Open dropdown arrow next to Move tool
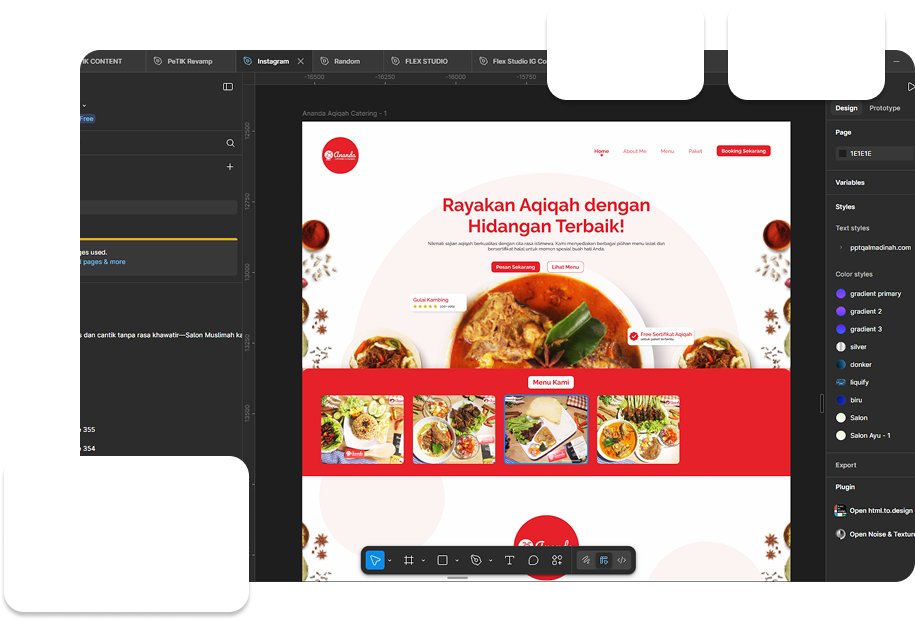The image size is (915, 620). click(x=389, y=561)
